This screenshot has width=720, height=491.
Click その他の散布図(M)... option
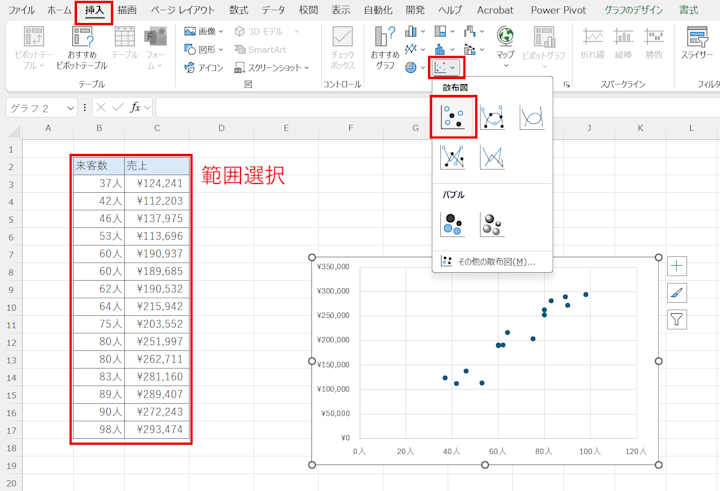492,262
